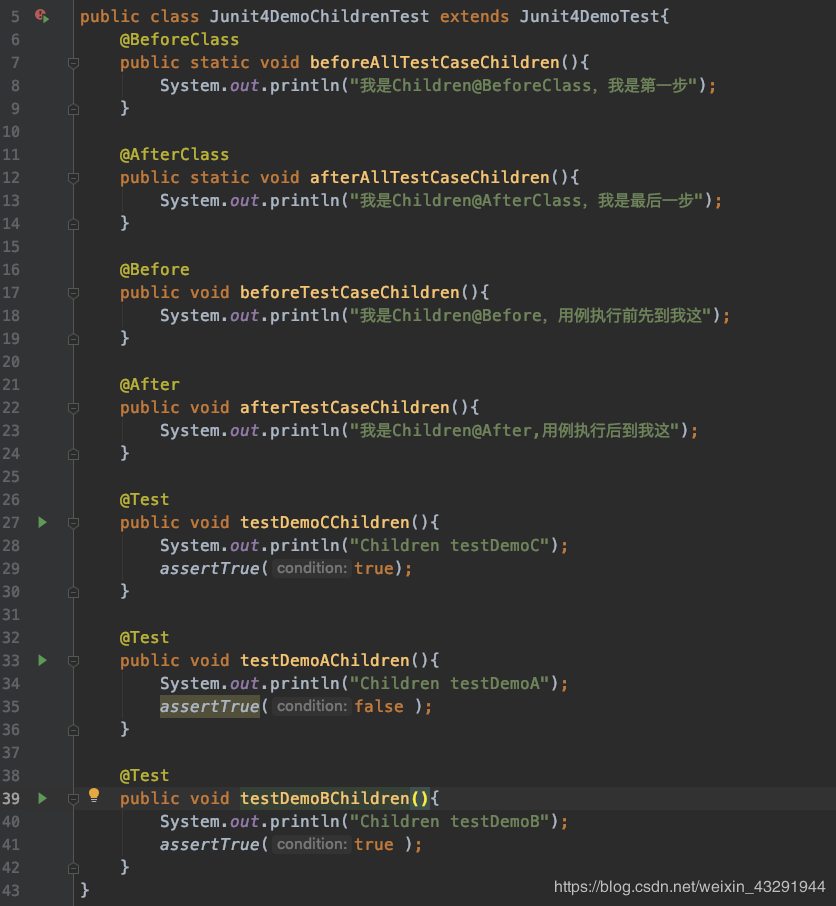The image size is (836, 906).
Task: Click the extends keyword on line 5
Action: coord(474,16)
